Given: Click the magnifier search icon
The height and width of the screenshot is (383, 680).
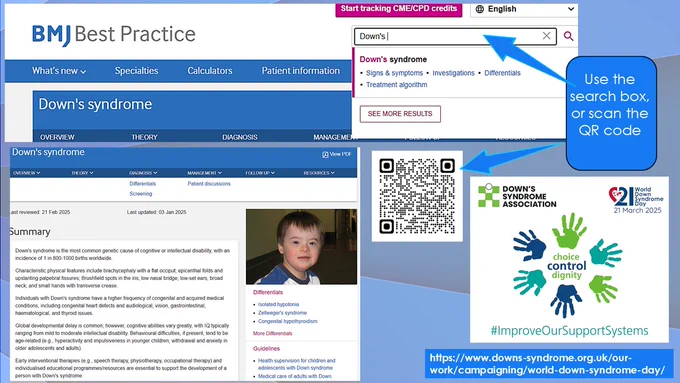Looking at the screenshot, I should tap(568, 36).
